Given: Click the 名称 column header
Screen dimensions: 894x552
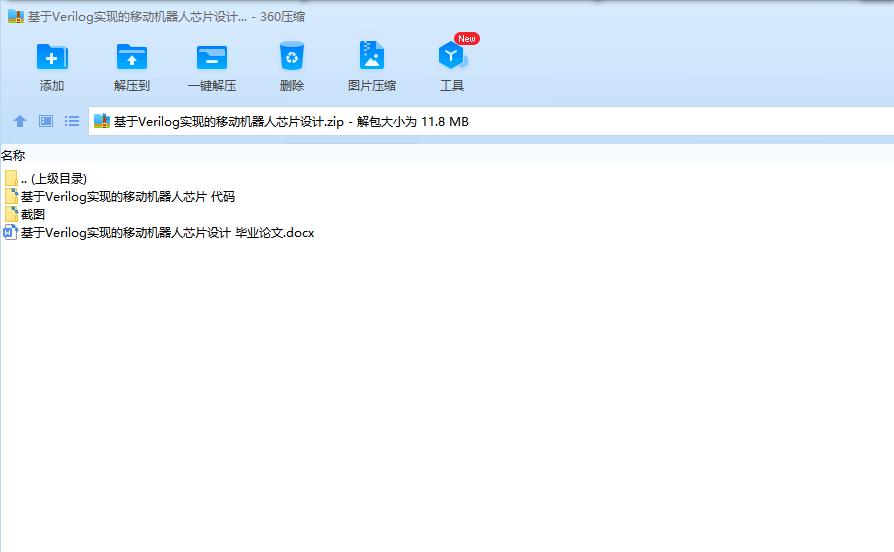Looking at the screenshot, I should click(13, 155).
